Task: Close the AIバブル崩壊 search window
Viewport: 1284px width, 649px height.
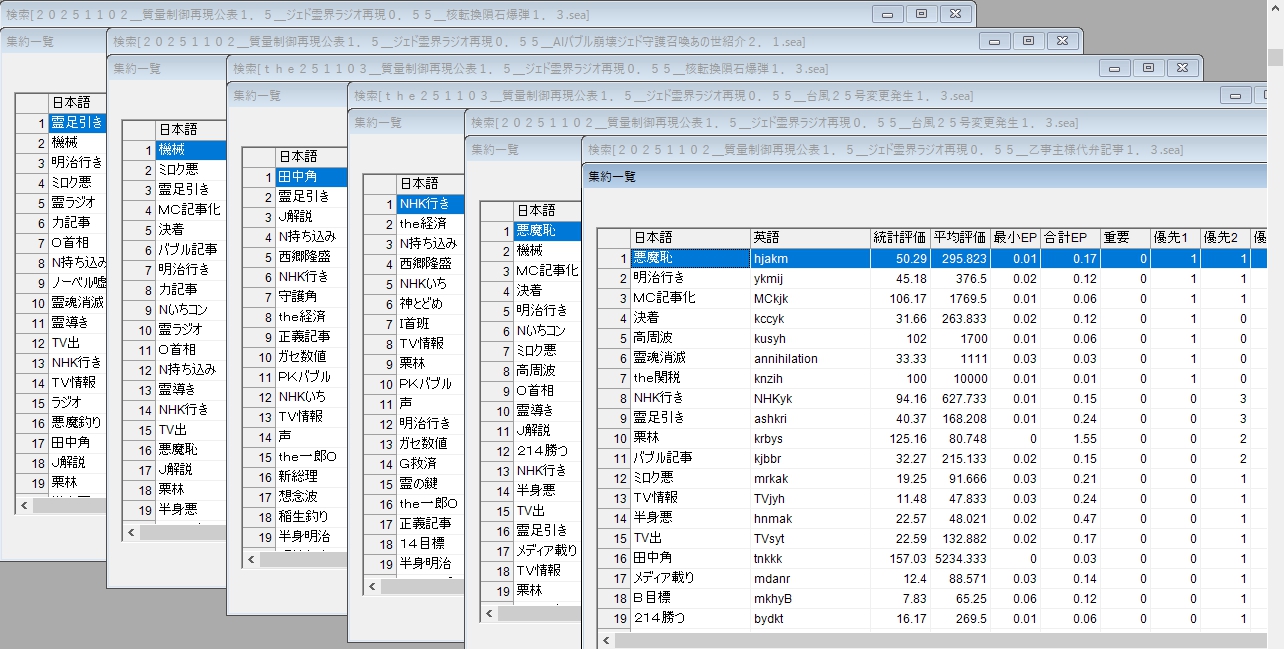Action: point(1063,41)
